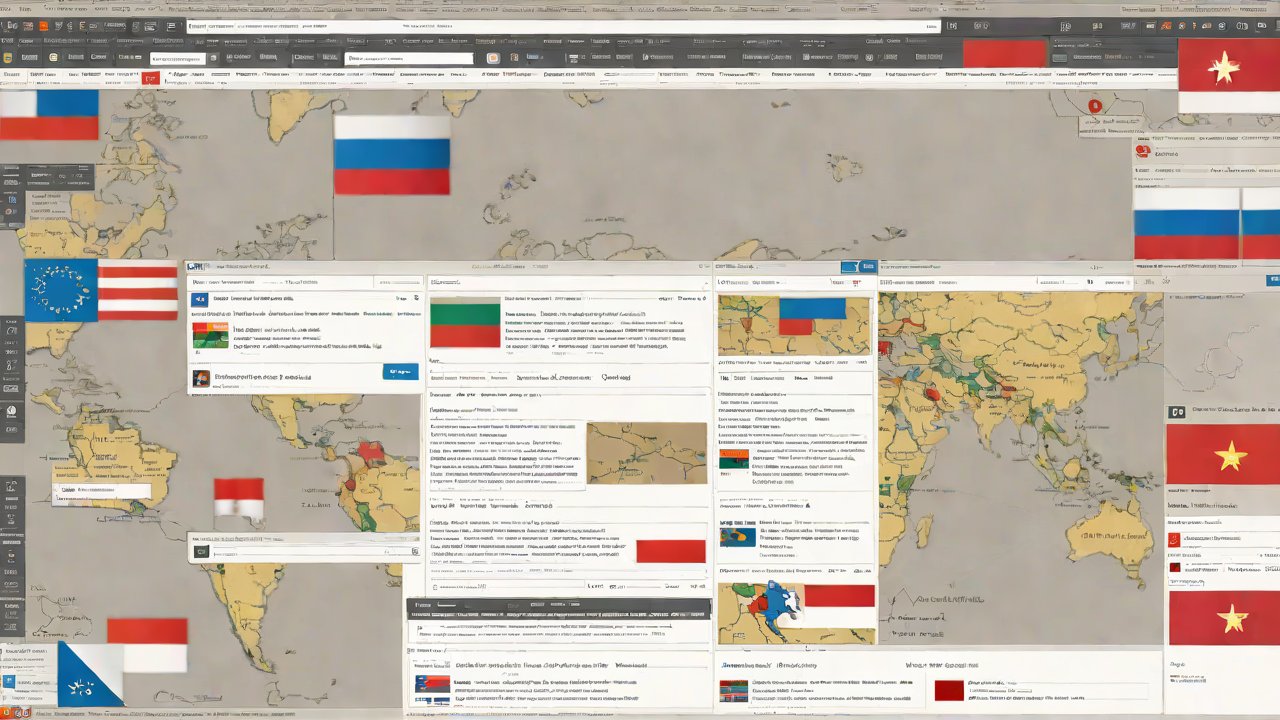Select the large white-blue-red flag on the map
This screenshot has width=1280, height=720.
391,154
